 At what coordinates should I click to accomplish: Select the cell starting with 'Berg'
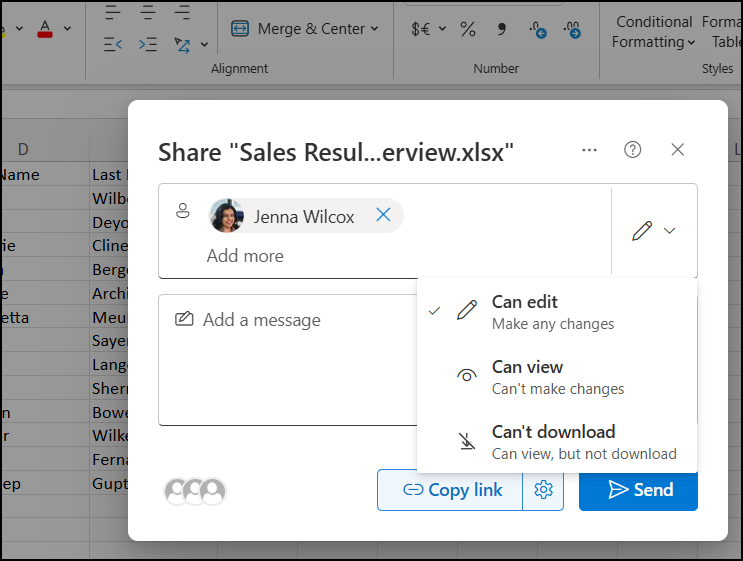click(x=109, y=270)
